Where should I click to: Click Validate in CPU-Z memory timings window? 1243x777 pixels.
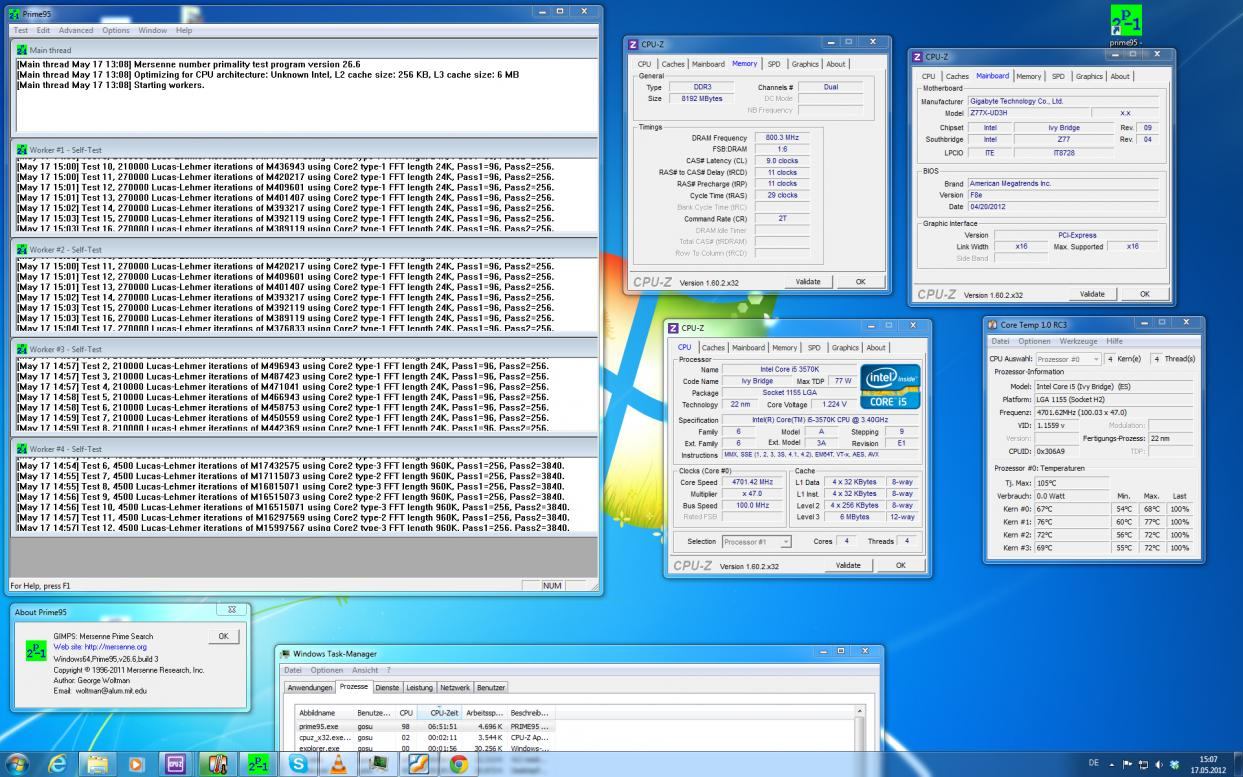coord(808,282)
